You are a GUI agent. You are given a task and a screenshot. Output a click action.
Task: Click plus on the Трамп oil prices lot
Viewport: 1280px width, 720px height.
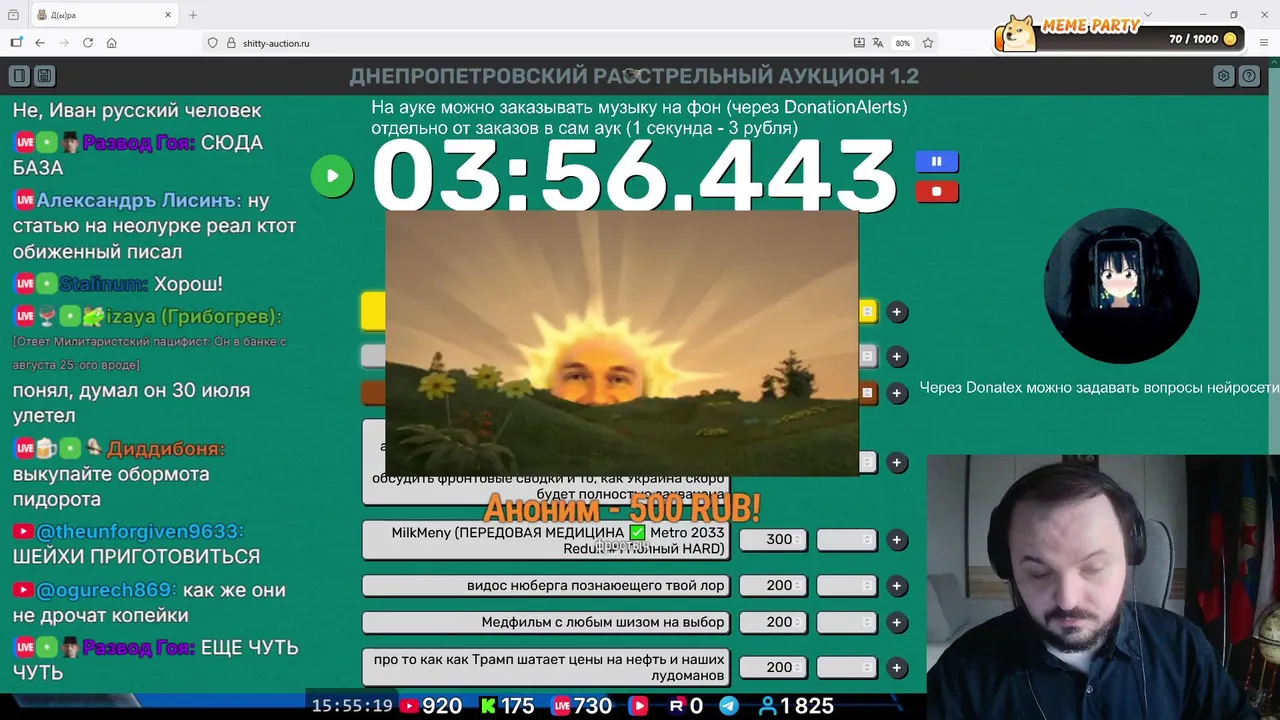(x=897, y=667)
